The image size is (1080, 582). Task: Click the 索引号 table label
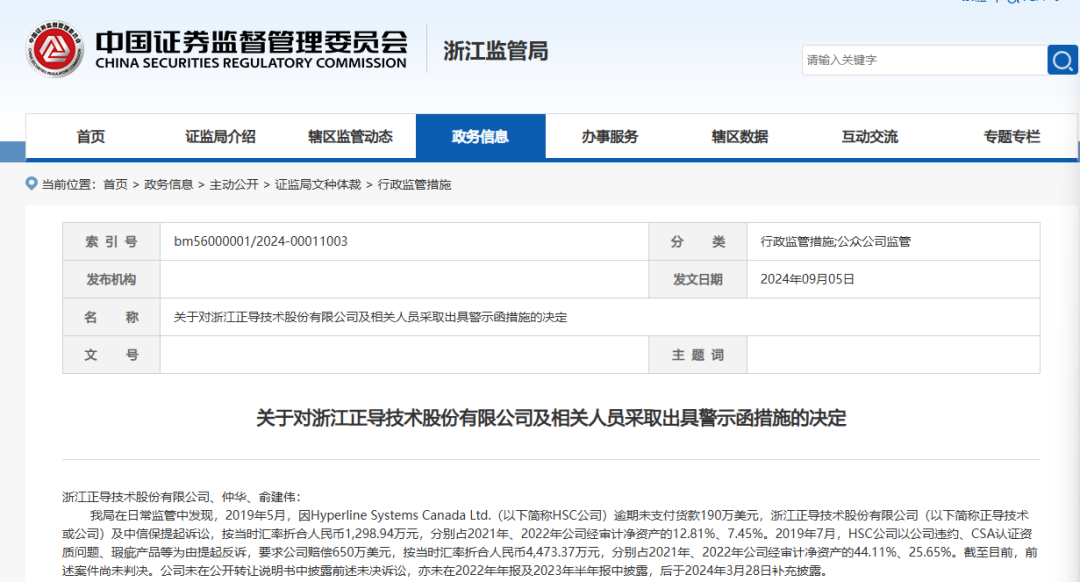click(111, 241)
